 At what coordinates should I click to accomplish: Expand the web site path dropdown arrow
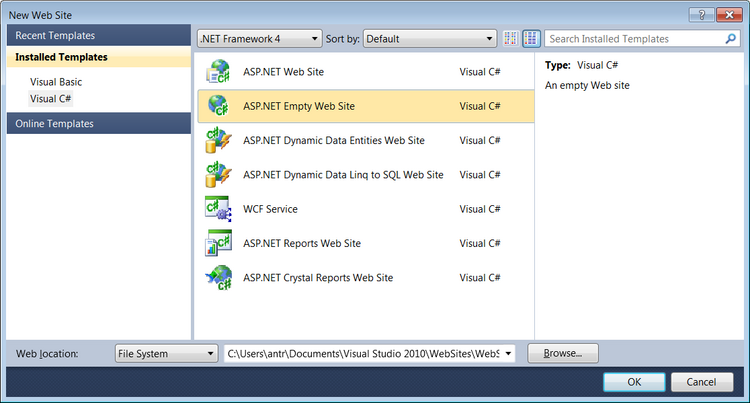pos(508,354)
